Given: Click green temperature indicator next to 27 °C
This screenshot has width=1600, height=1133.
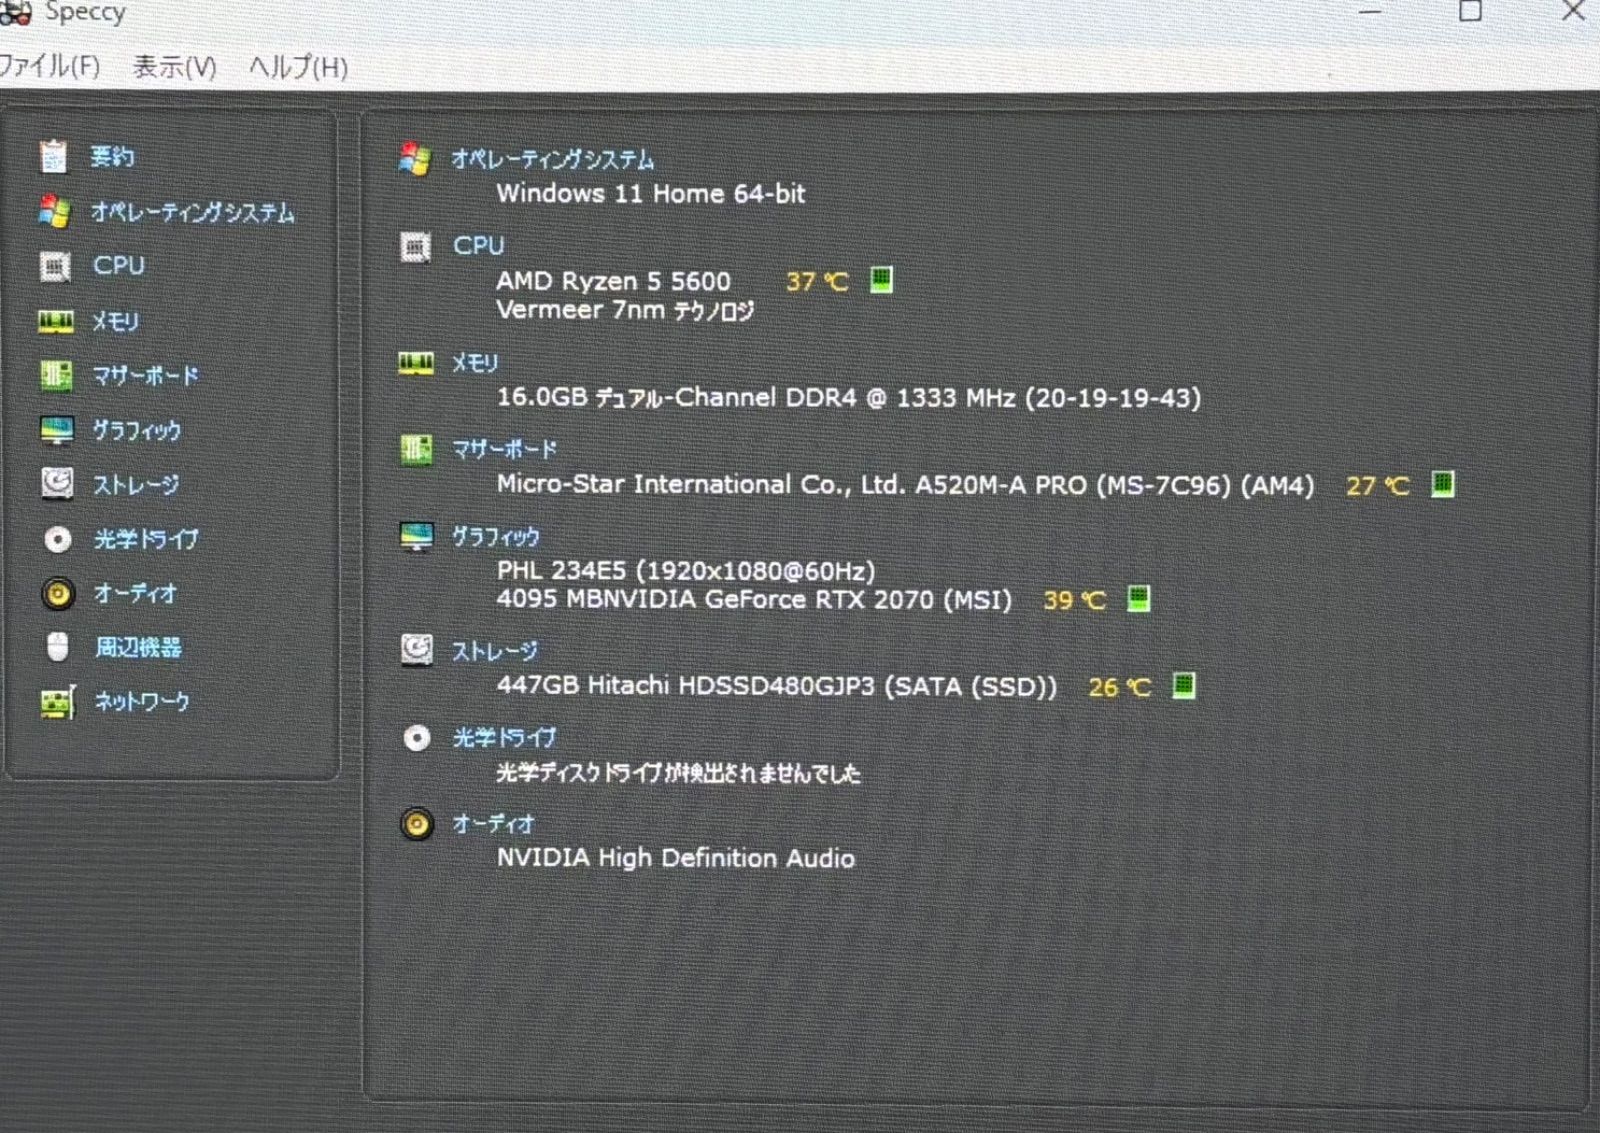Looking at the screenshot, I should (1442, 484).
